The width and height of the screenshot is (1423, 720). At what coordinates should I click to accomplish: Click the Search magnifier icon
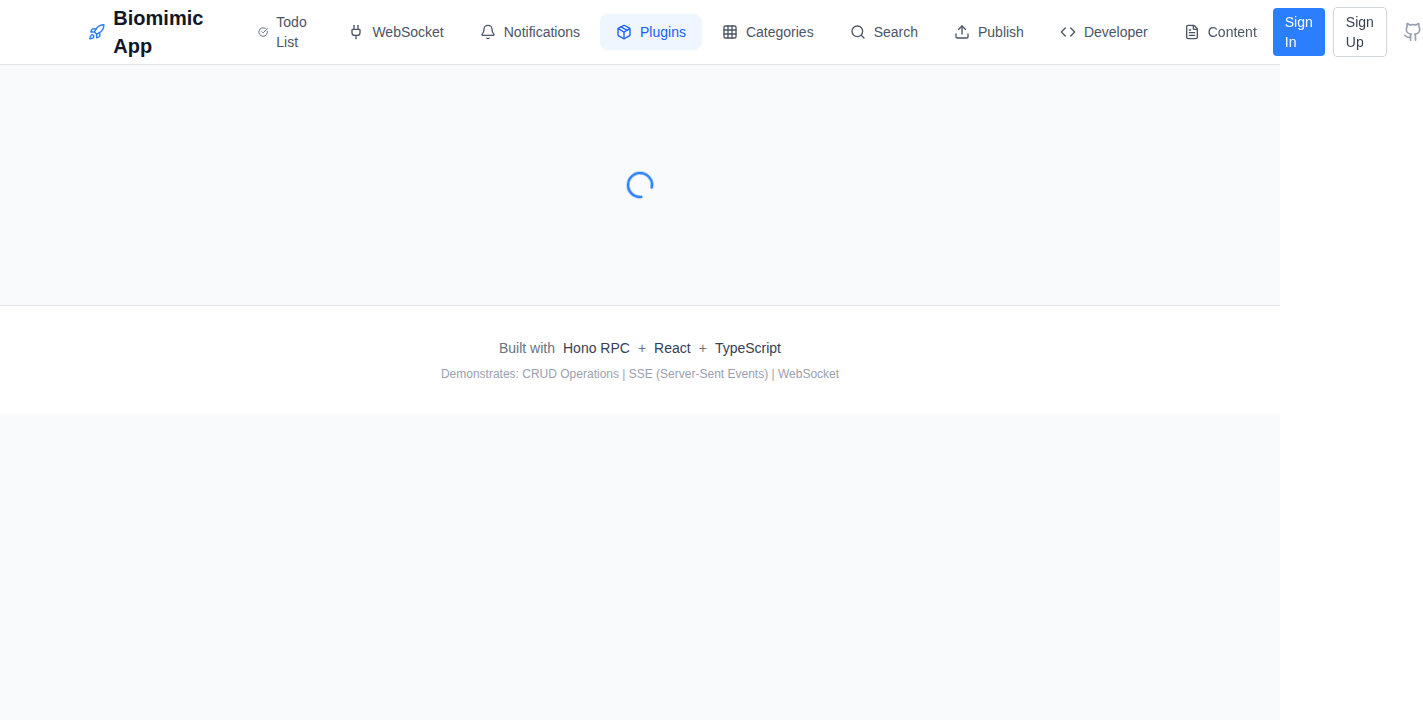[858, 32]
